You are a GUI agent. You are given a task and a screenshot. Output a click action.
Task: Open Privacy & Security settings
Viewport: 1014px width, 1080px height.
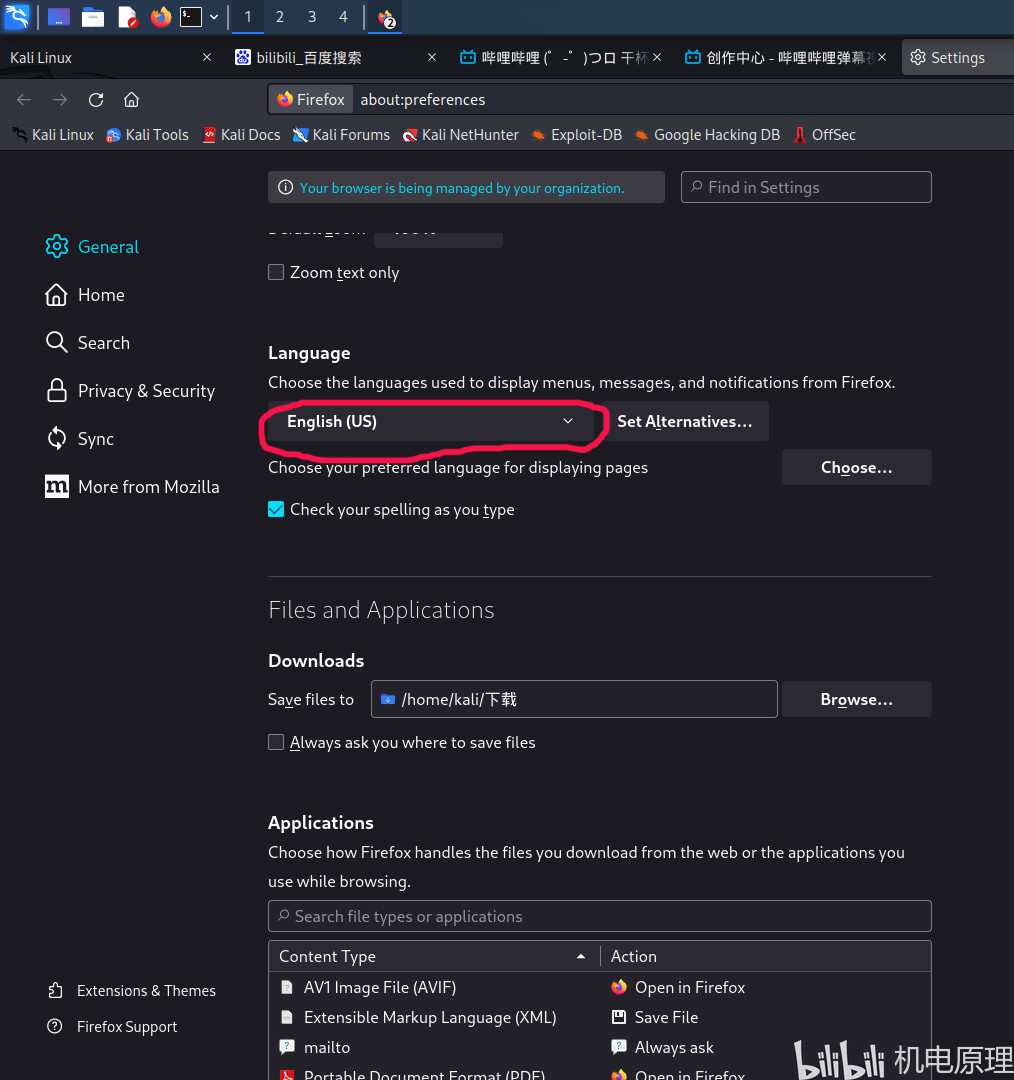click(x=130, y=391)
